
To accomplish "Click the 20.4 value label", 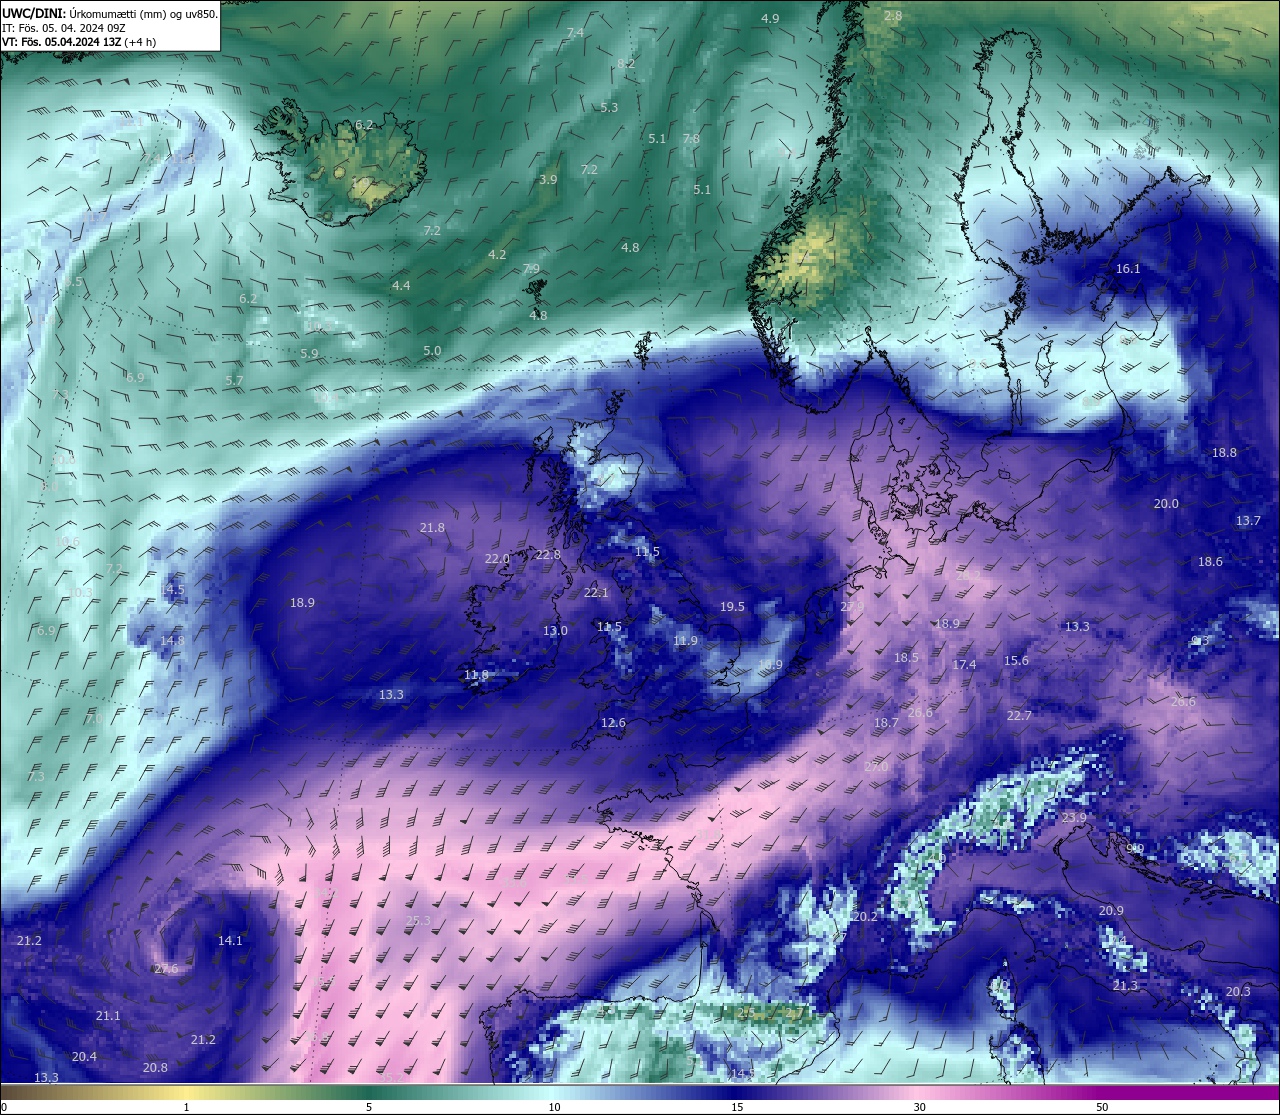I will pyautogui.click(x=84, y=1057).
